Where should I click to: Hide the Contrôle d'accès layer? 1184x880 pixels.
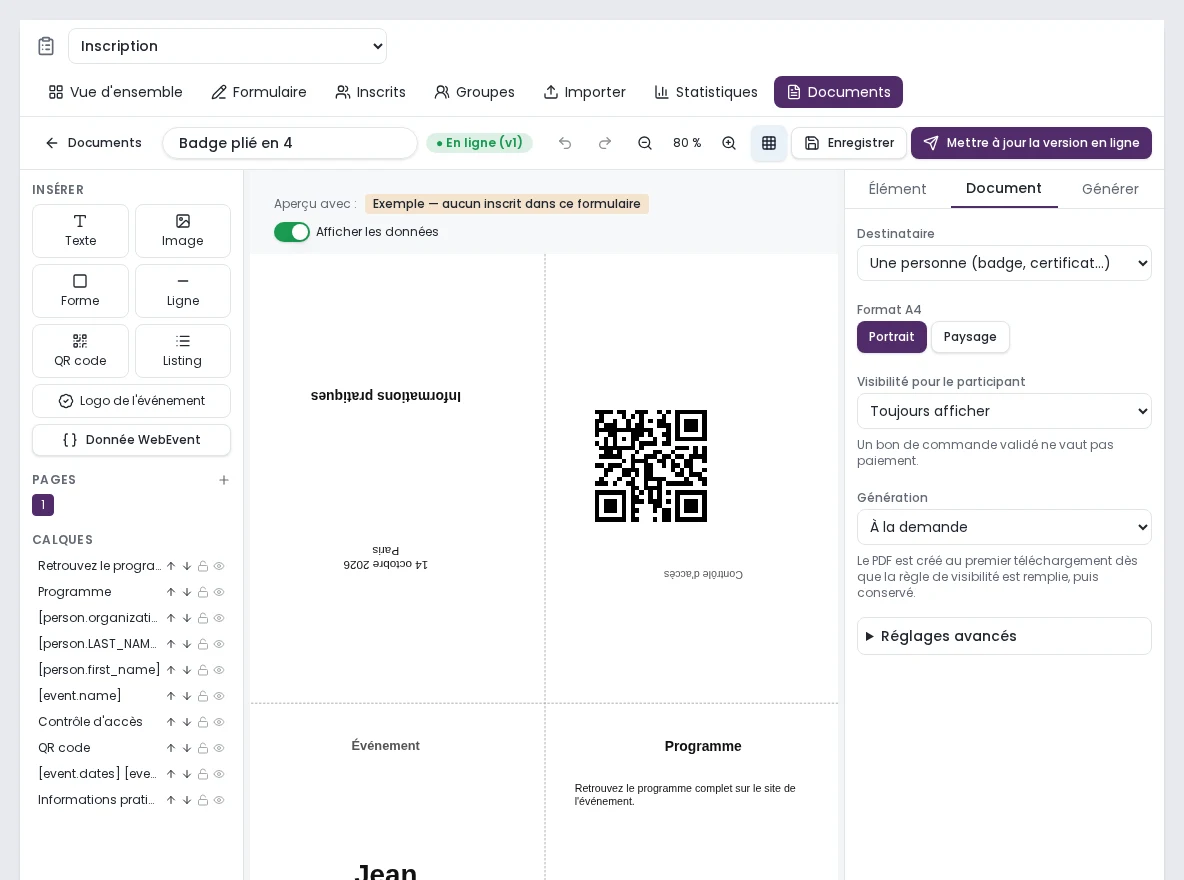219,722
